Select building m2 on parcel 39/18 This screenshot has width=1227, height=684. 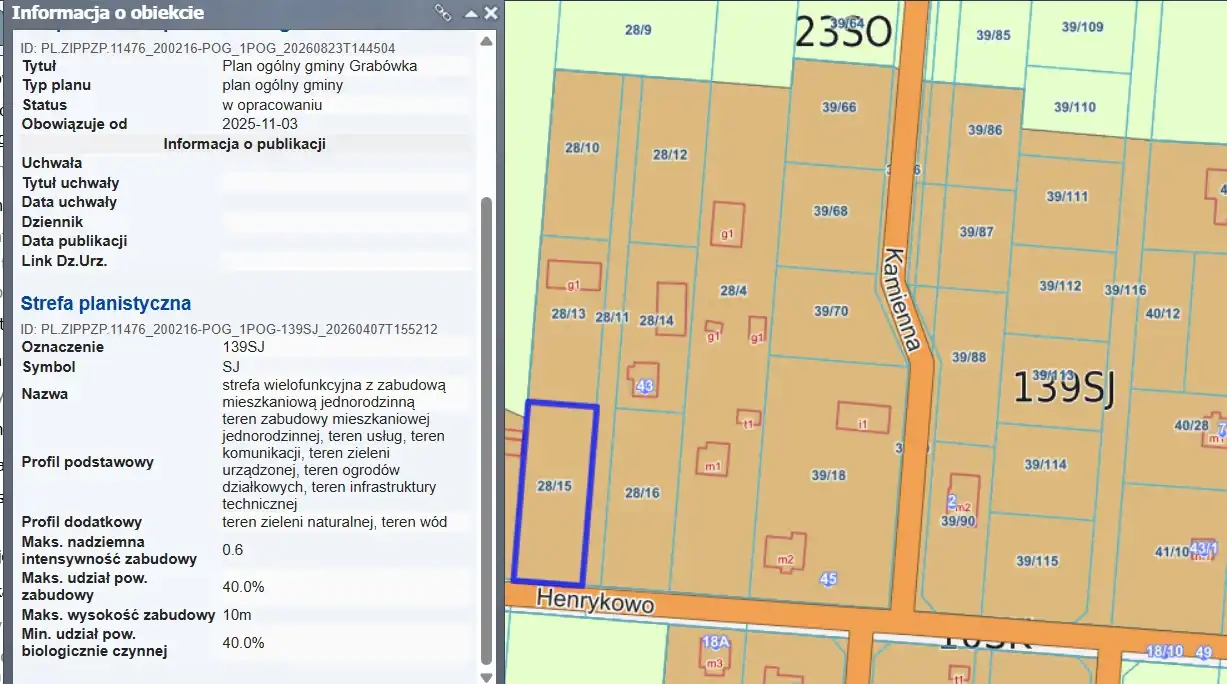[x=785, y=553]
